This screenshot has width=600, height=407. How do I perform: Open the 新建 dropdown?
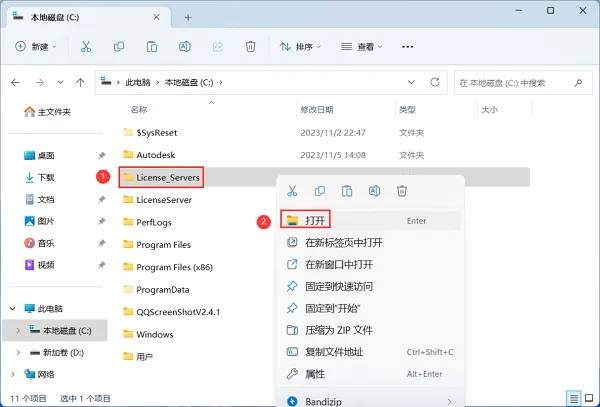pyautogui.click(x=36, y=47)
